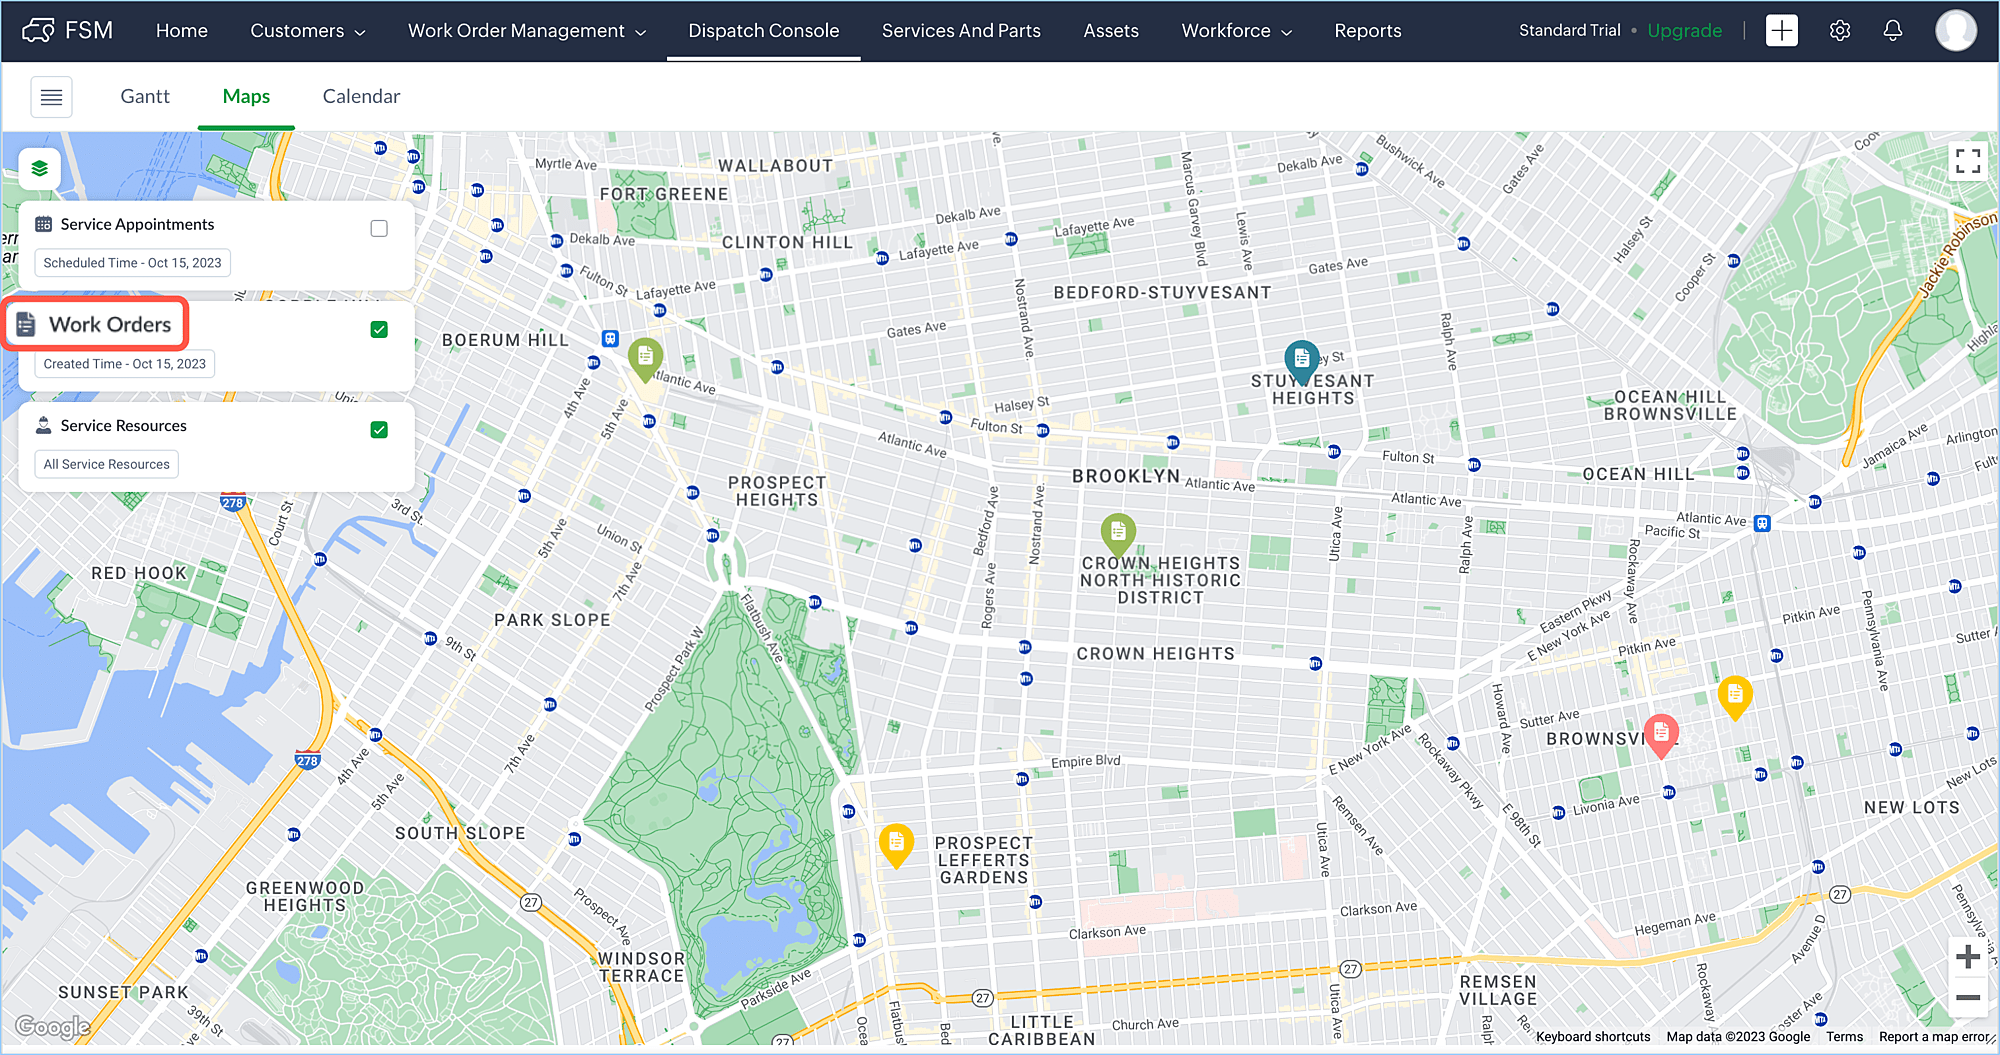
Task: Switch to the Gantt tab
Action: click(145, 96)
